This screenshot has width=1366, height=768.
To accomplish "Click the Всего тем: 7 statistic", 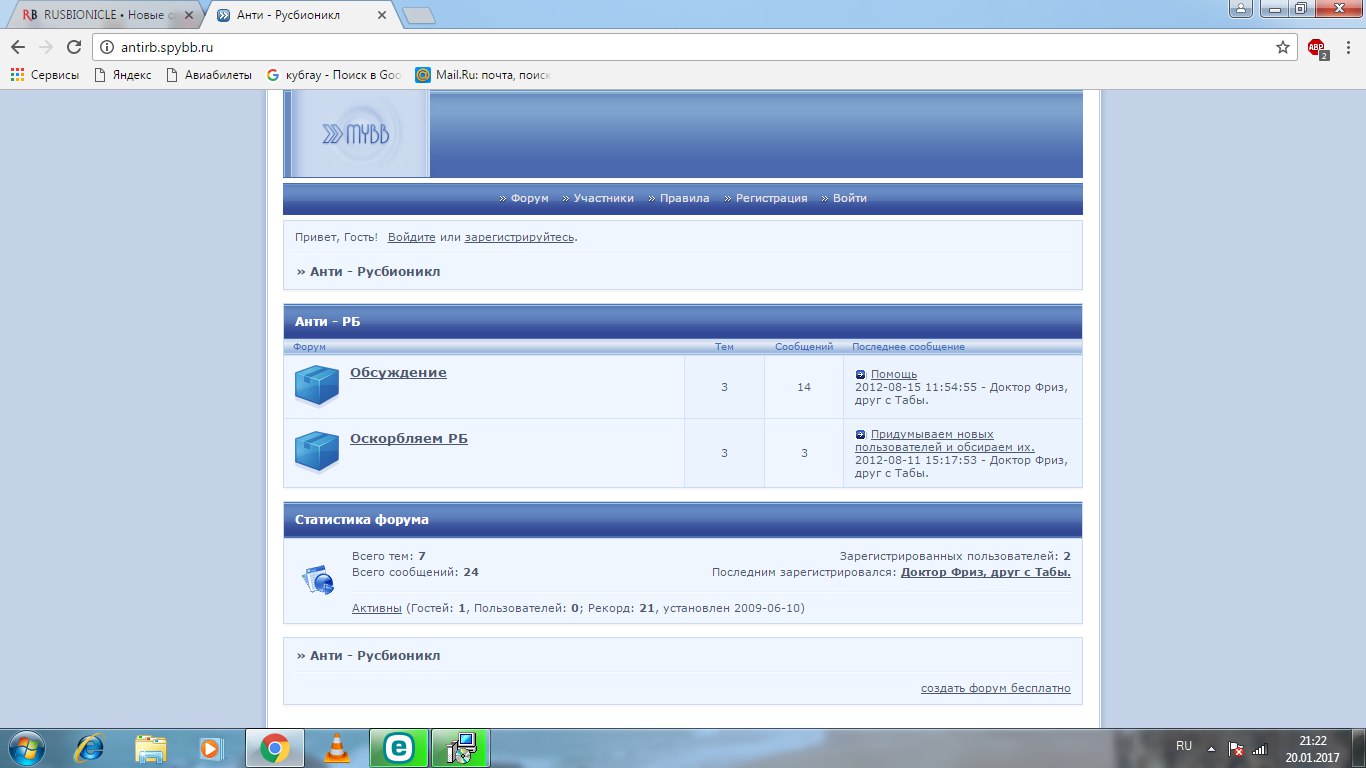I will tap(389, 556).
